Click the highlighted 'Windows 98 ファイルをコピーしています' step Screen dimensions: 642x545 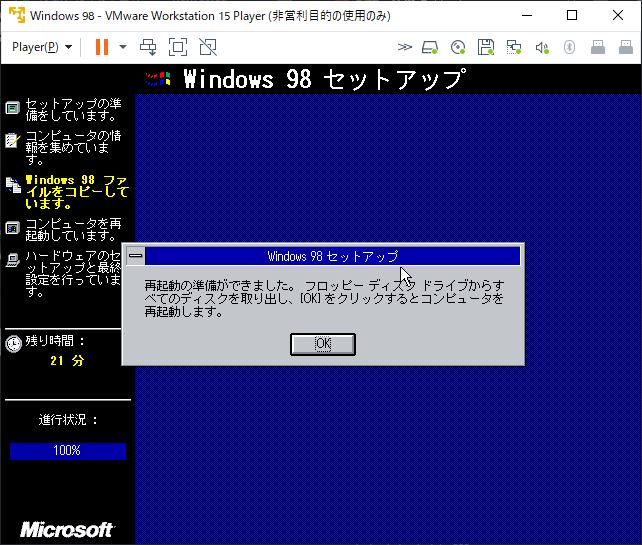pos(77,191)
